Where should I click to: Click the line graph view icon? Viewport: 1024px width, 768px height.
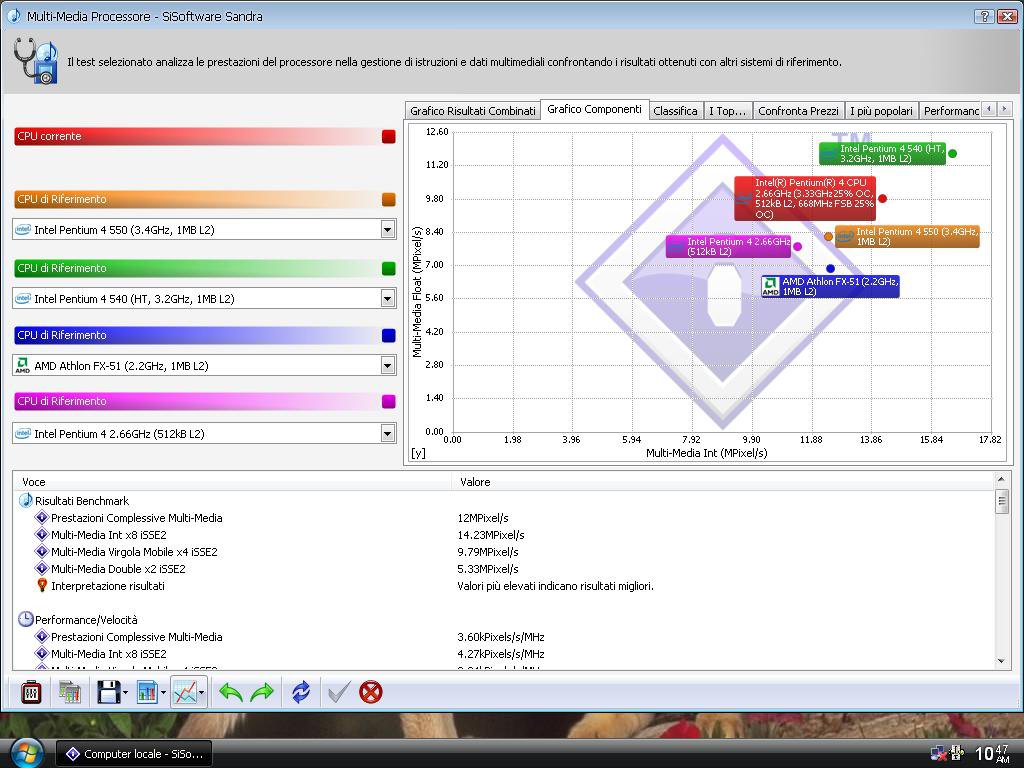pos(183,691)
